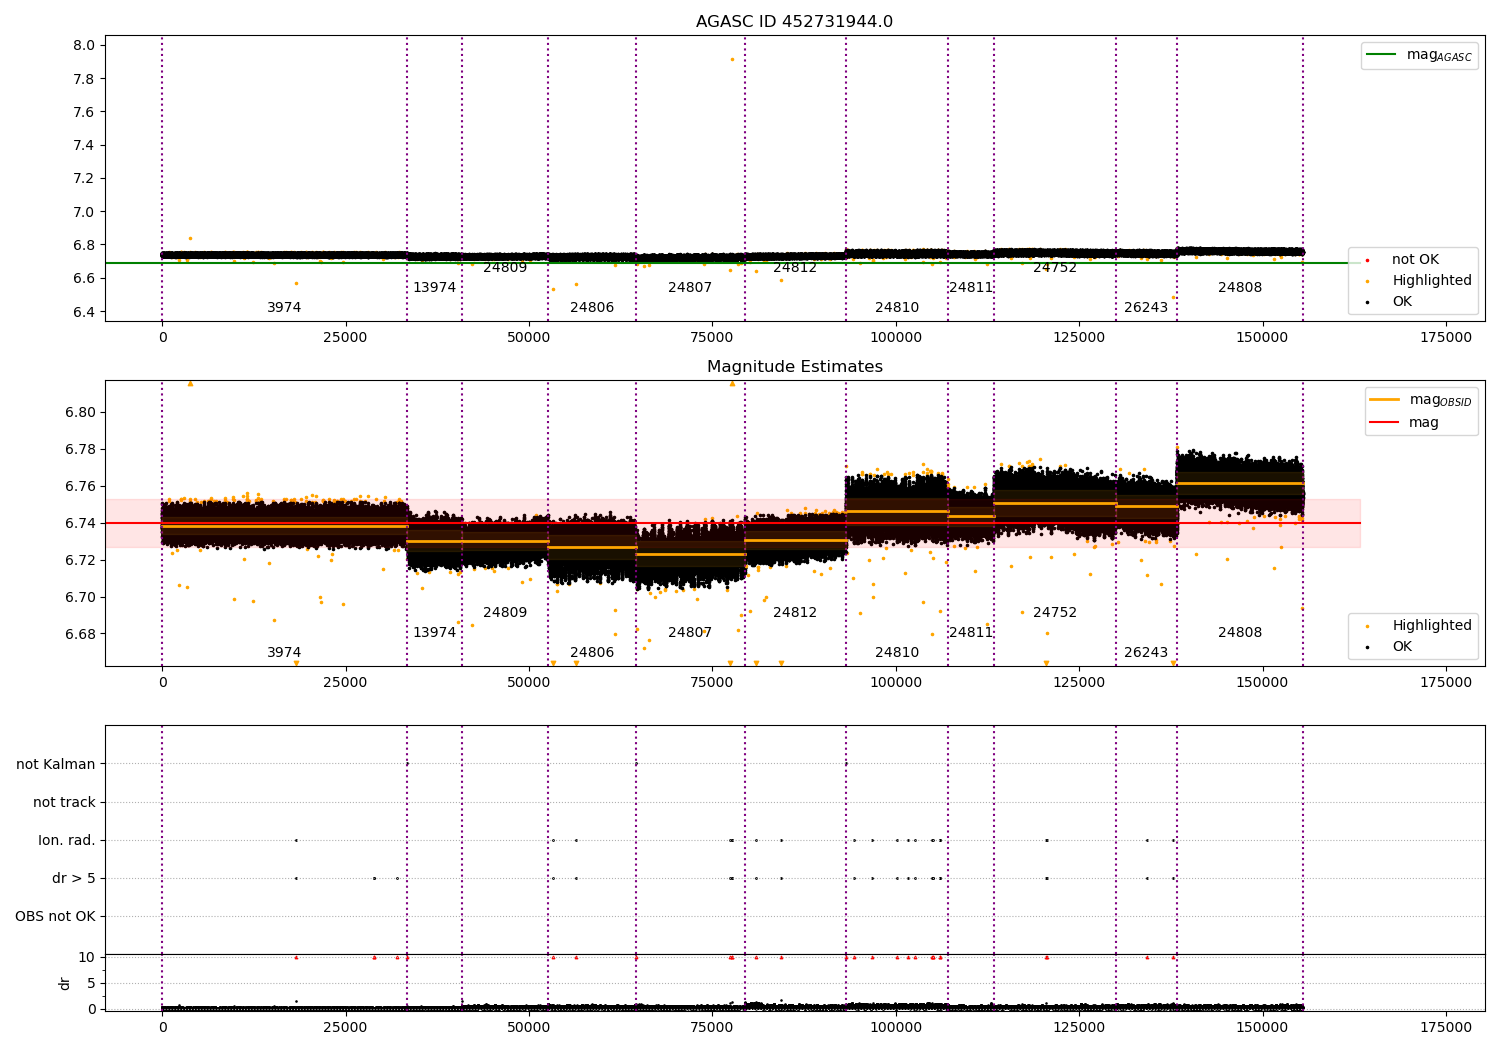Select the red 'mag' legend line
This screenshot has height=1050, width=1500.
1385,422
